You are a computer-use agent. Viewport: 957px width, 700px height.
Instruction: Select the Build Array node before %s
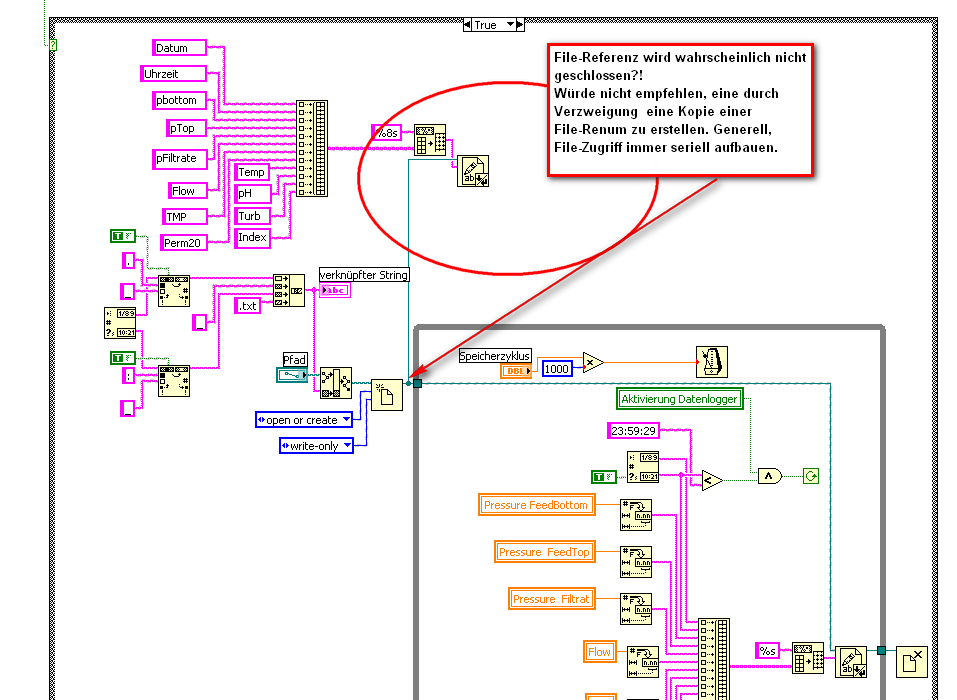[x=713, y=659]
